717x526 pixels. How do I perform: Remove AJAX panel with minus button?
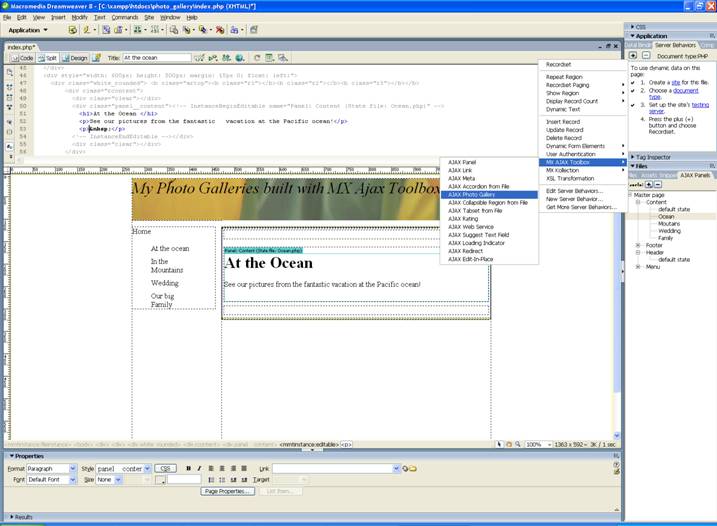point(658,185)
